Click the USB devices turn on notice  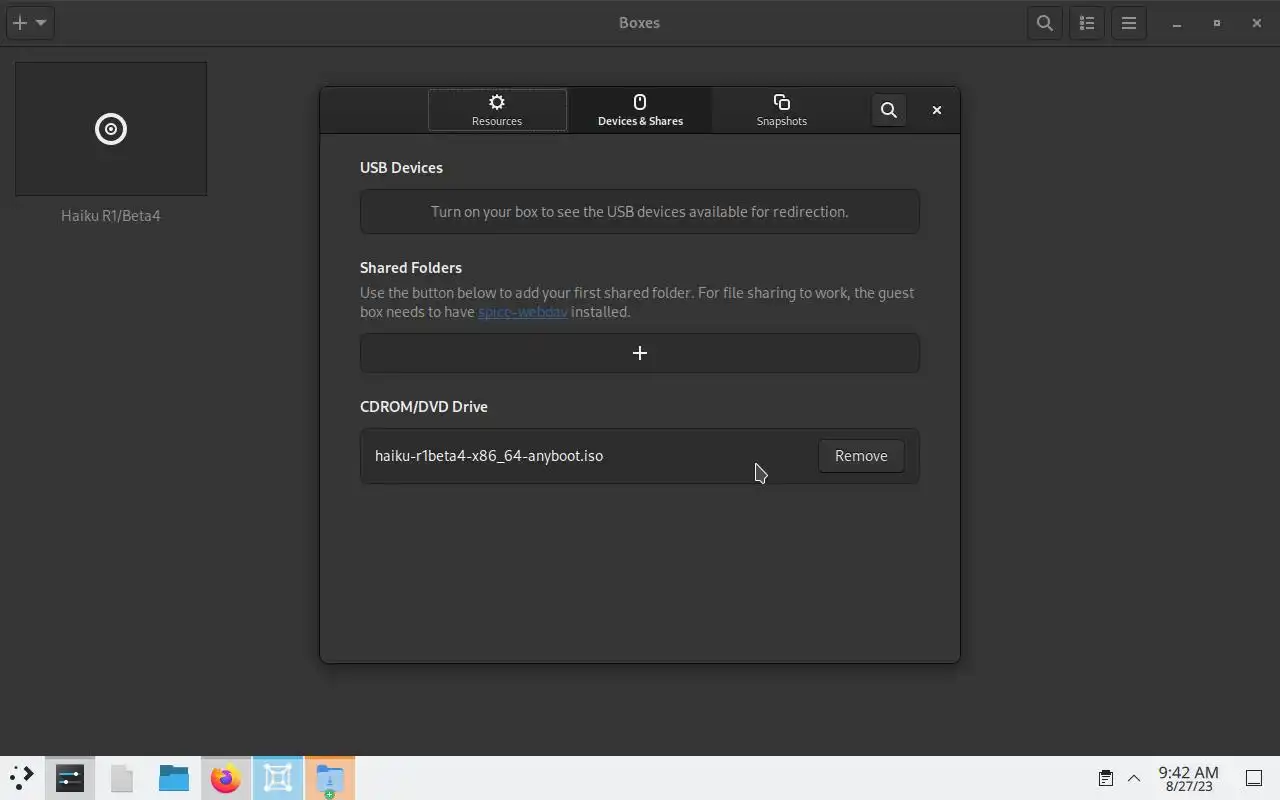click(x=640, y=212)
